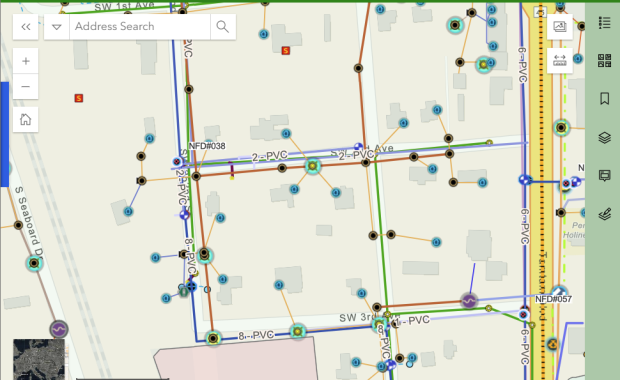This screenshot has height=380, width=620.
Task: Click the overview map thumbnail
Action: 39,359
